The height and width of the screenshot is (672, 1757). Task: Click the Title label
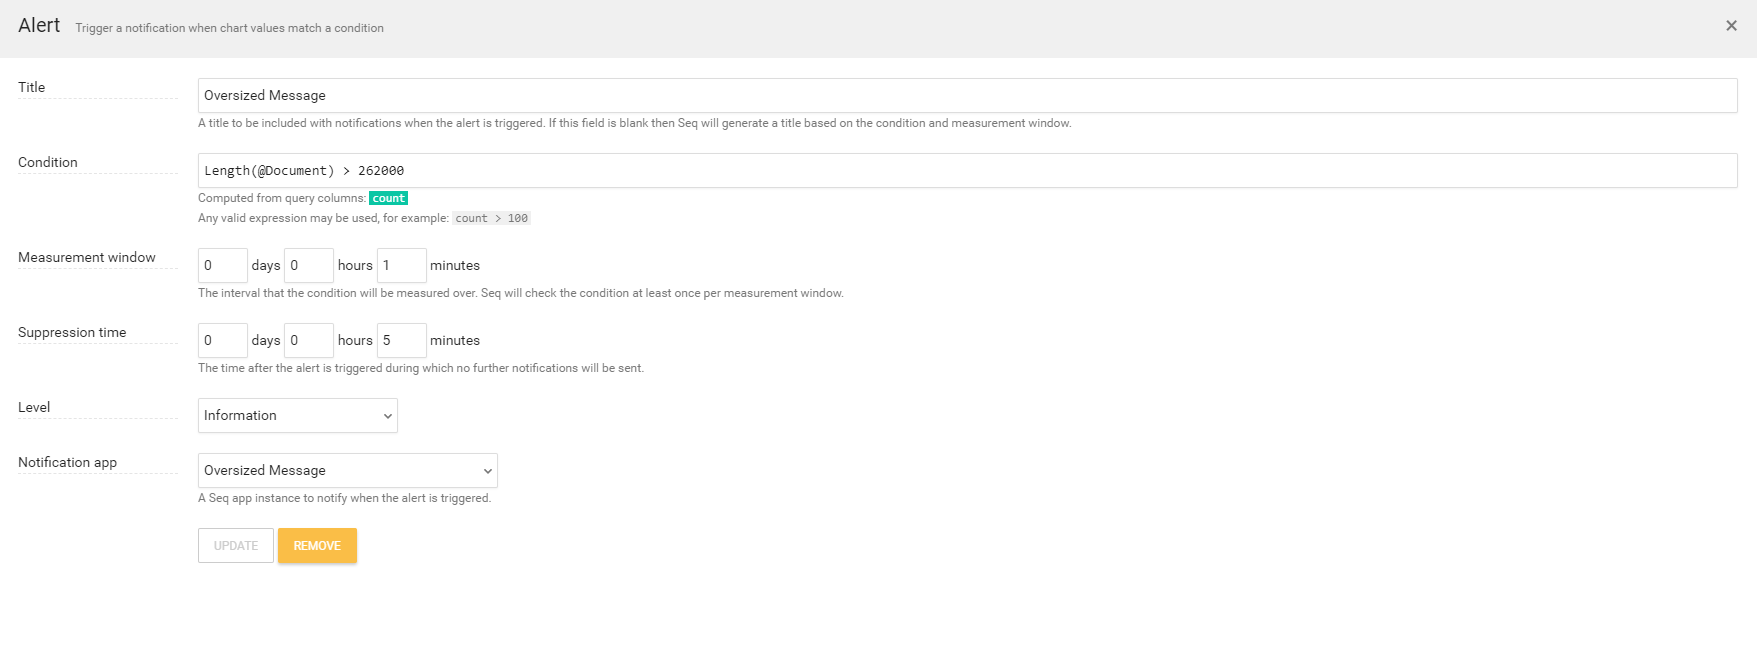(x=31, y=87)
